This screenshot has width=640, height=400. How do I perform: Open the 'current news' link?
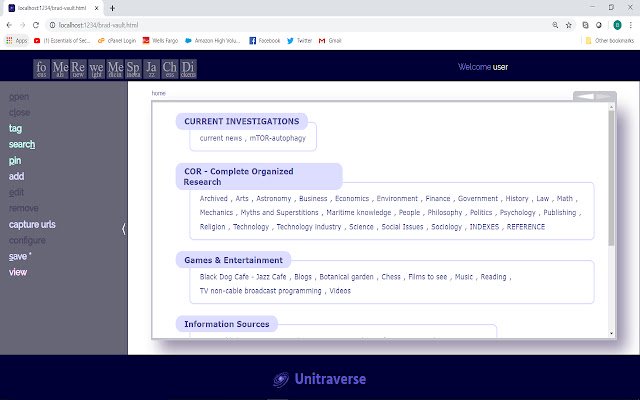[x=221, y=138]
